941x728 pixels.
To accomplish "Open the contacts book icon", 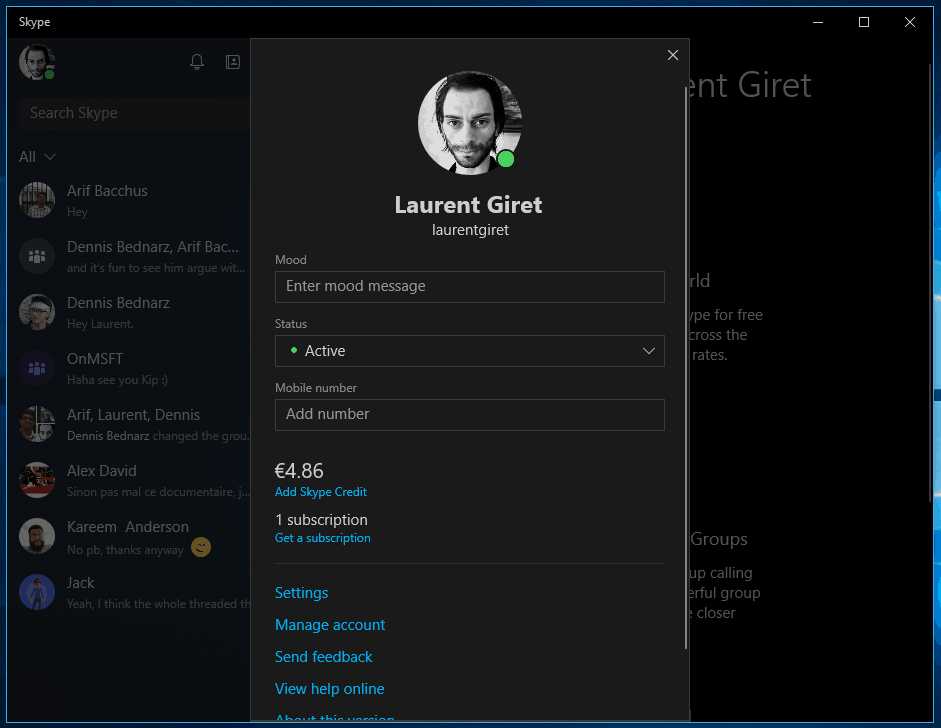I will click(x=233, y=62).
